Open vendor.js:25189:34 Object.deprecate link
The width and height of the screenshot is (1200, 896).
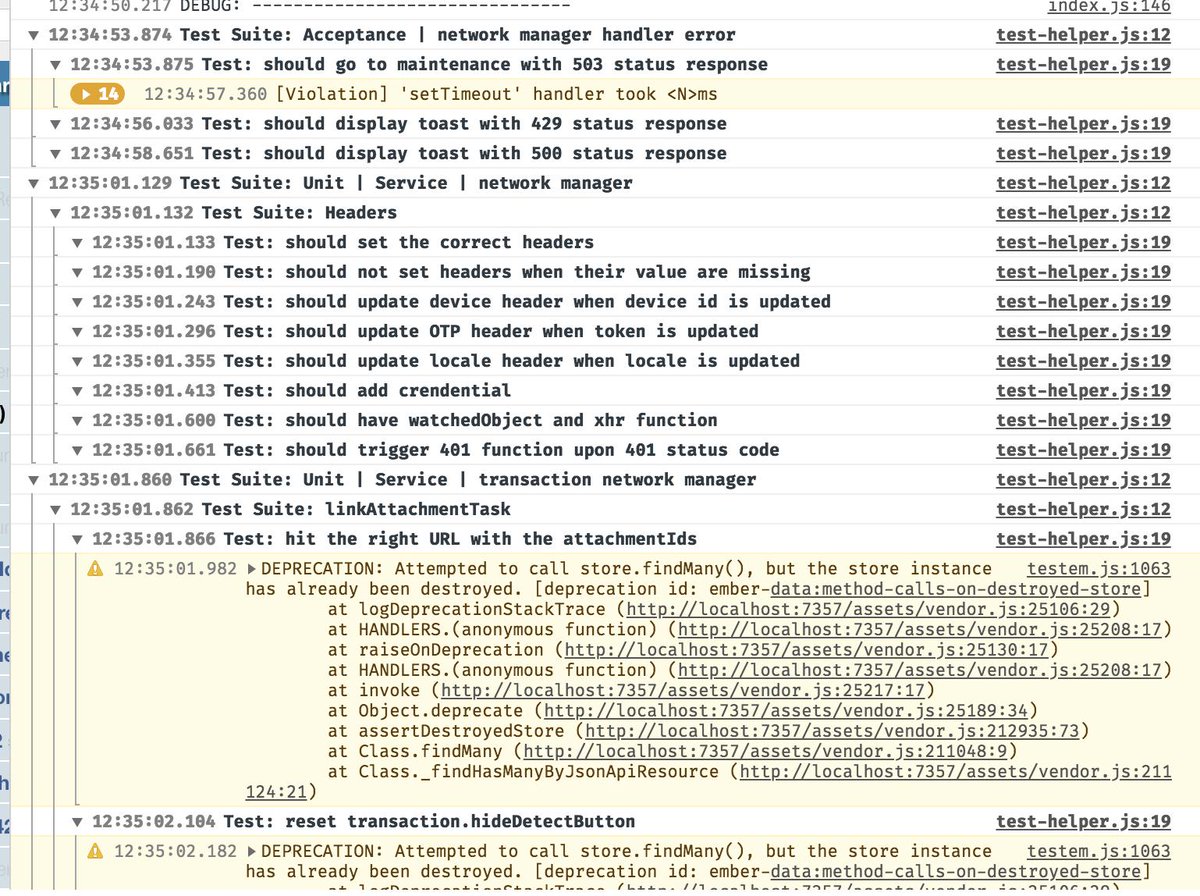[x=786, y=711]
